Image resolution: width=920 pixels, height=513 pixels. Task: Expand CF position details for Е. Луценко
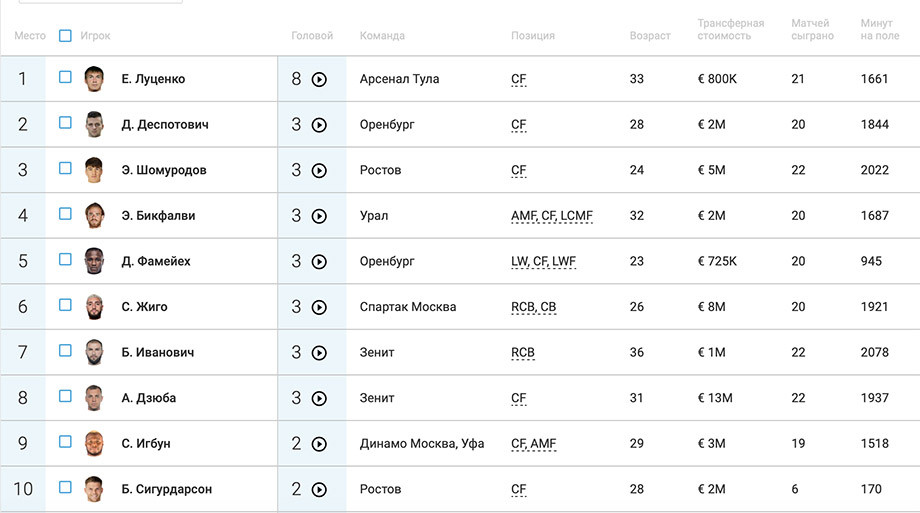[x=519, y=79]
